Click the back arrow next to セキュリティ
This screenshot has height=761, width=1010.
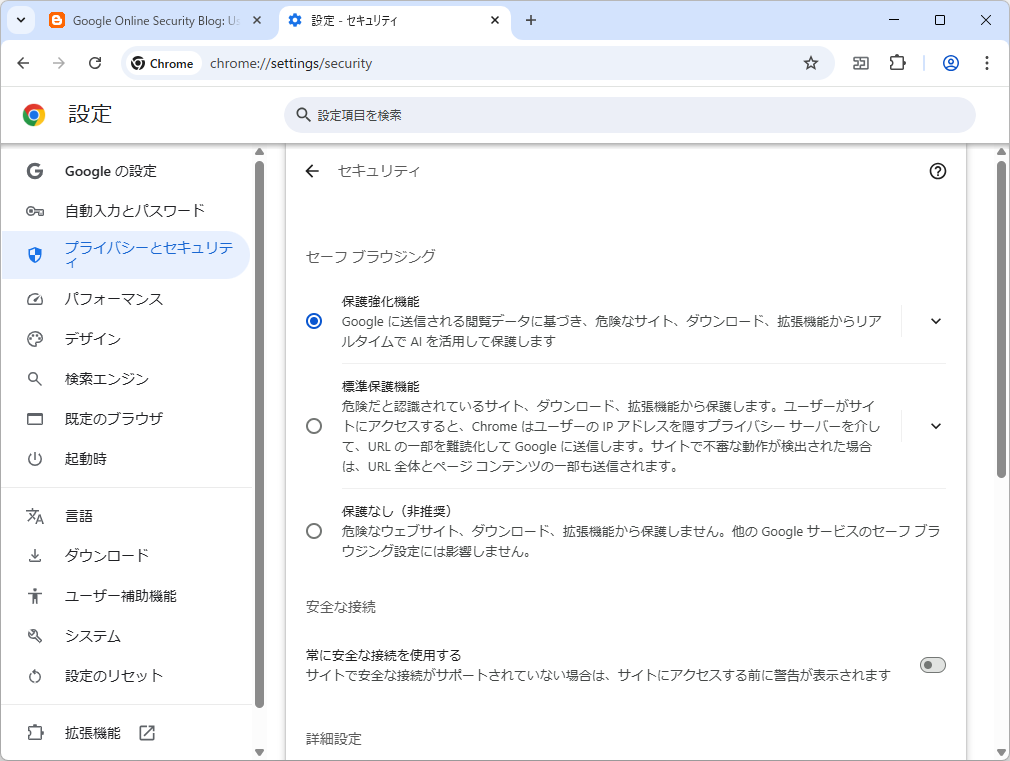[312, 171]
